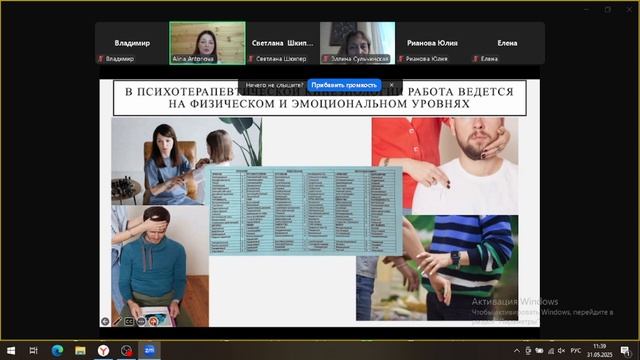Open the taskbar clock showing 11:39

click(x=600, y=351)
